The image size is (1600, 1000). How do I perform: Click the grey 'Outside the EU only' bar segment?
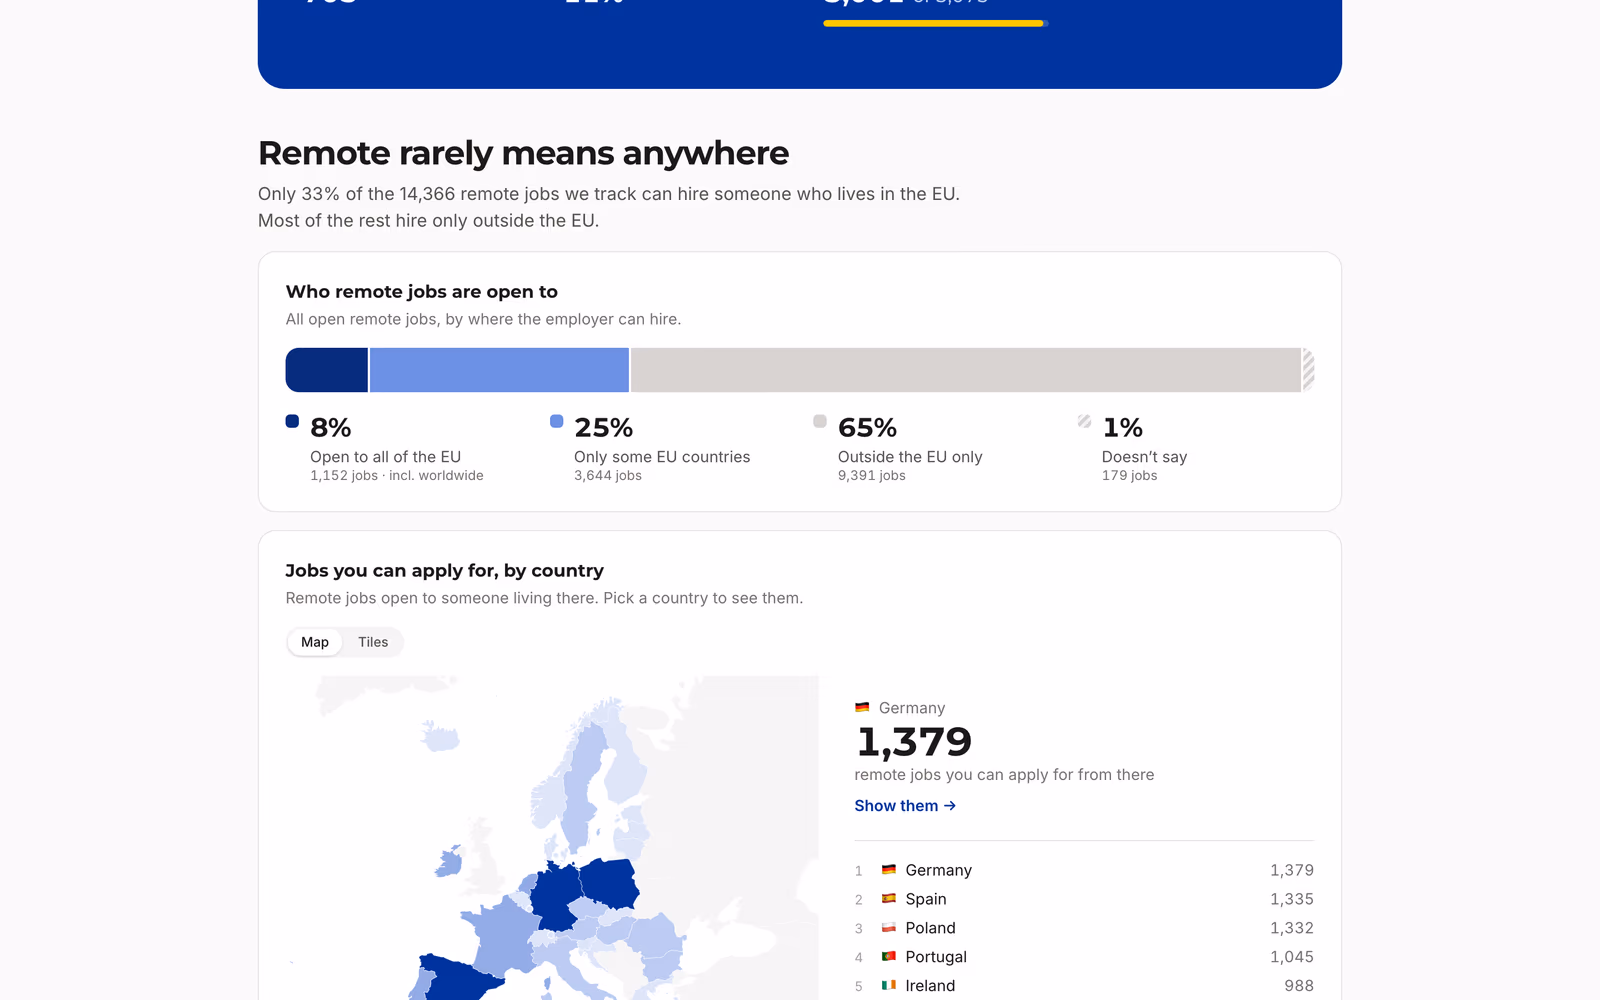point(966,370)
